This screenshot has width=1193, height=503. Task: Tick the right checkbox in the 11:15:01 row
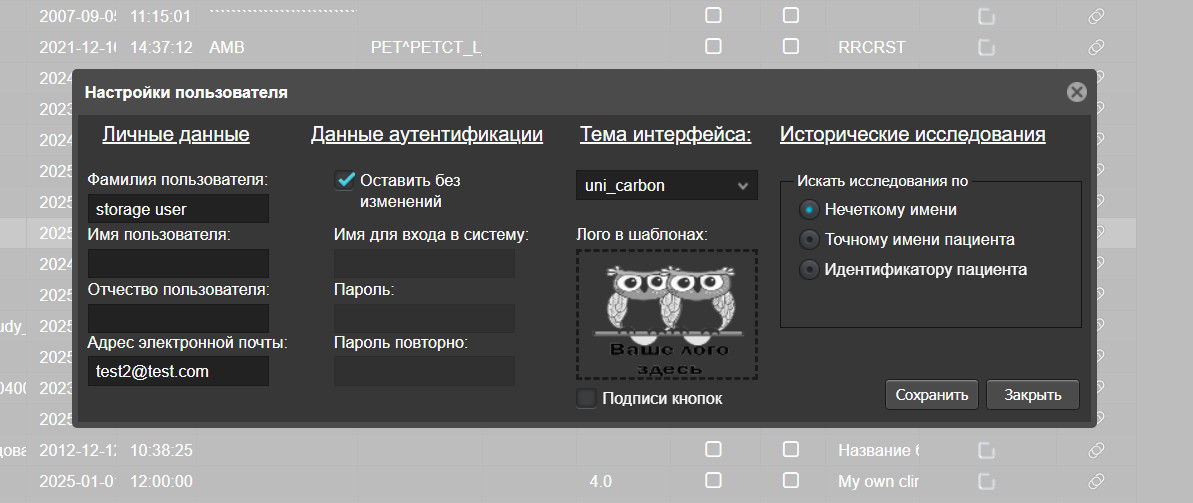pos(791,15)
